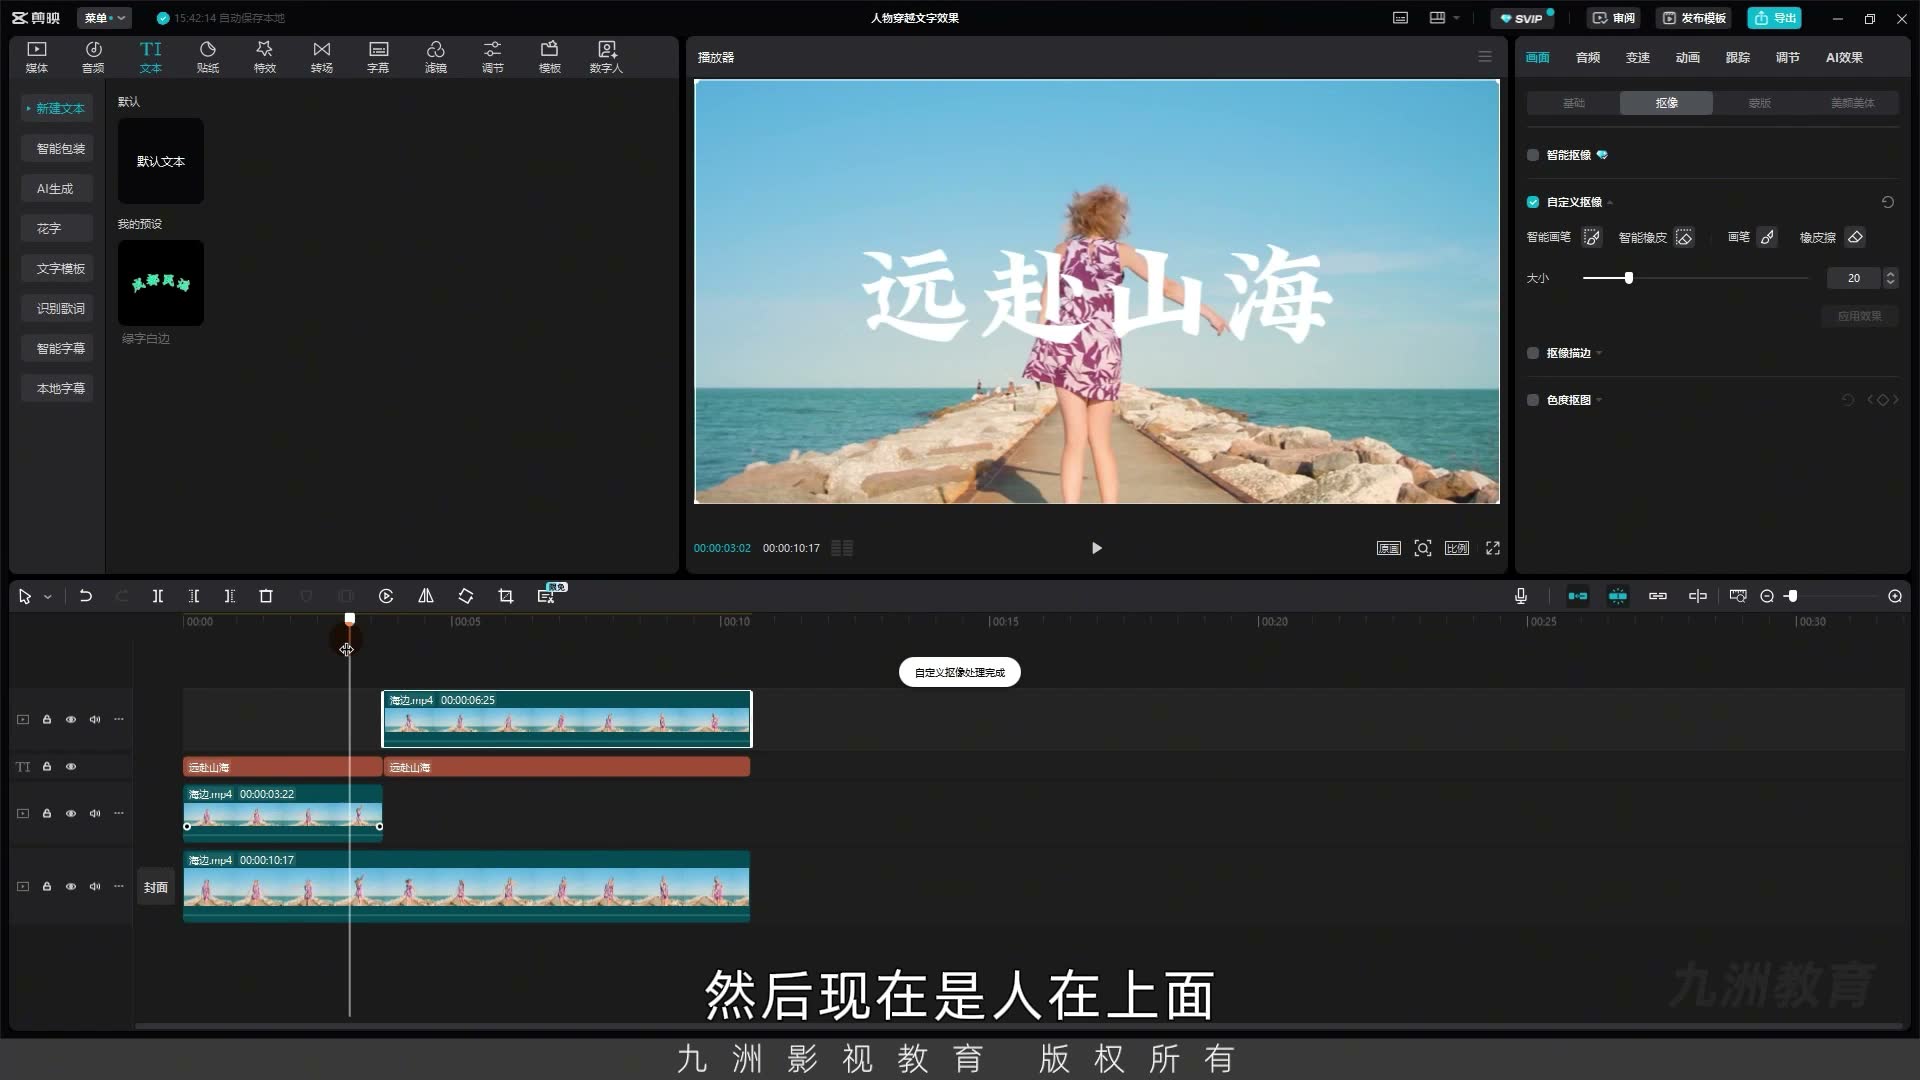Screen dimensions: 1920x1080
Task: Switch to the 跟踪 tracking tab
Action: coord(1738,58)
